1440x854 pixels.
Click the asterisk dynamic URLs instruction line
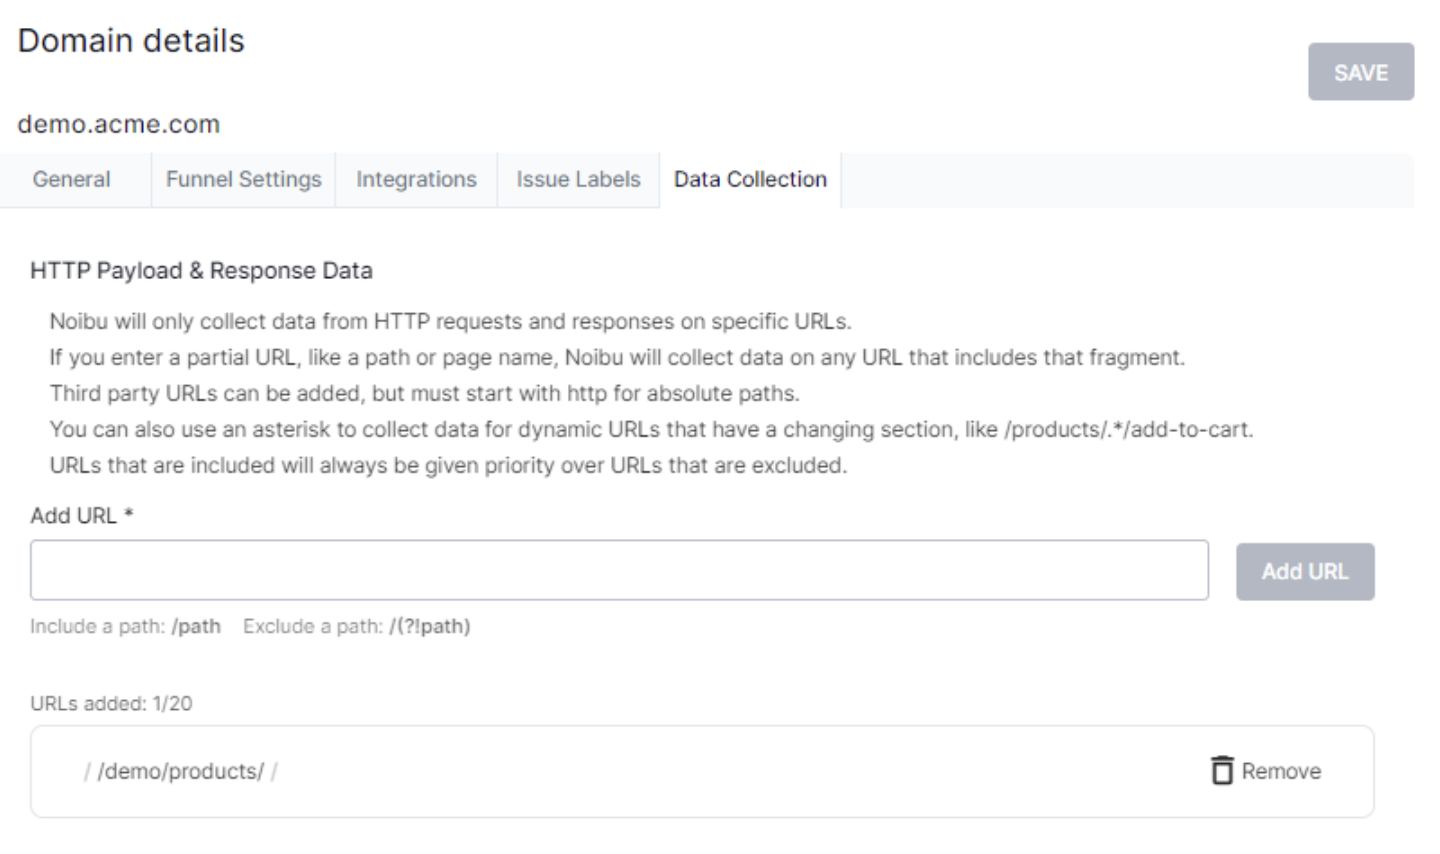[x=651, y=430]
